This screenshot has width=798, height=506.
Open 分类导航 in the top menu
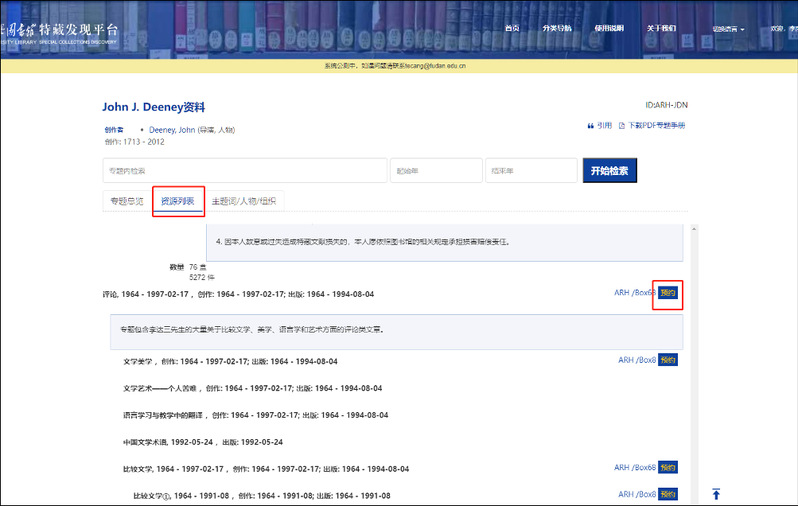[x=557, y=28]
